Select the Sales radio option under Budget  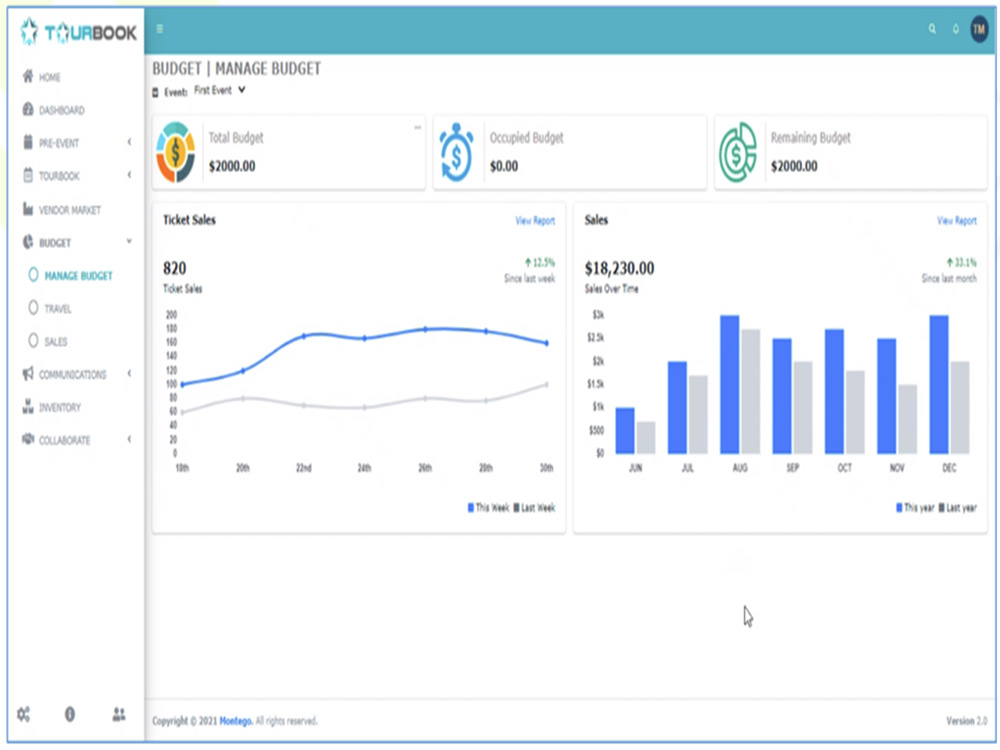click(56, 341)
